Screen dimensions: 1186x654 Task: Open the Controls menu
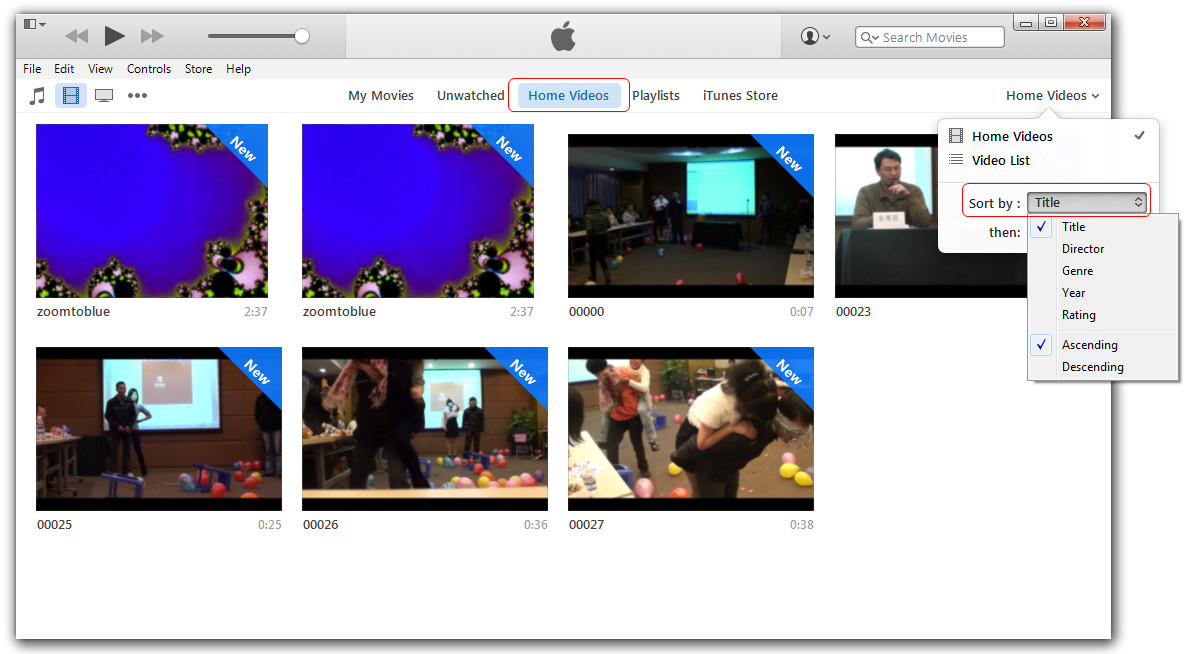pyautogui.click(x=148, y=69)
